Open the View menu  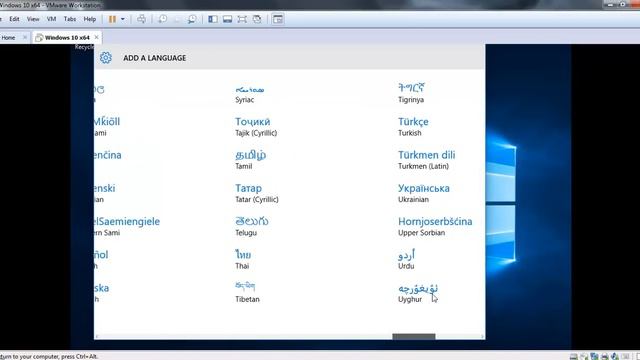click(x=33, y=19)
